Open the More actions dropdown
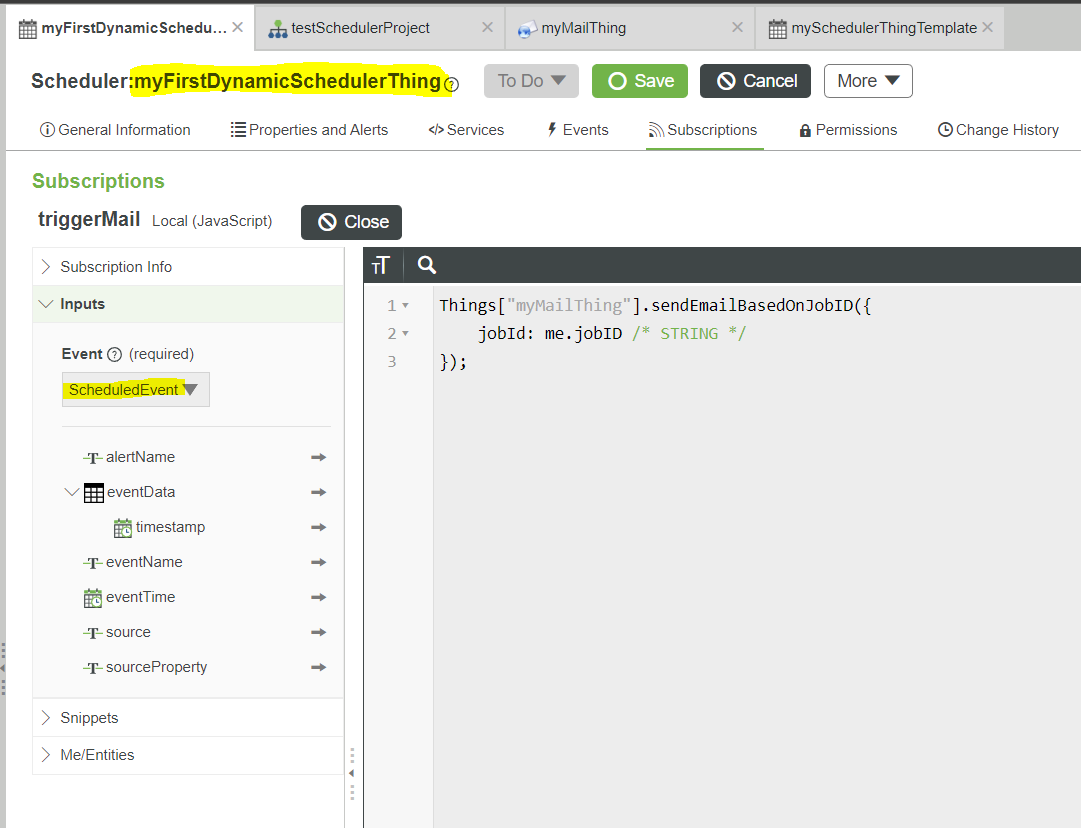Viewport: 1081px width, 828px height. pyautogui.click(x=868, y=81)
